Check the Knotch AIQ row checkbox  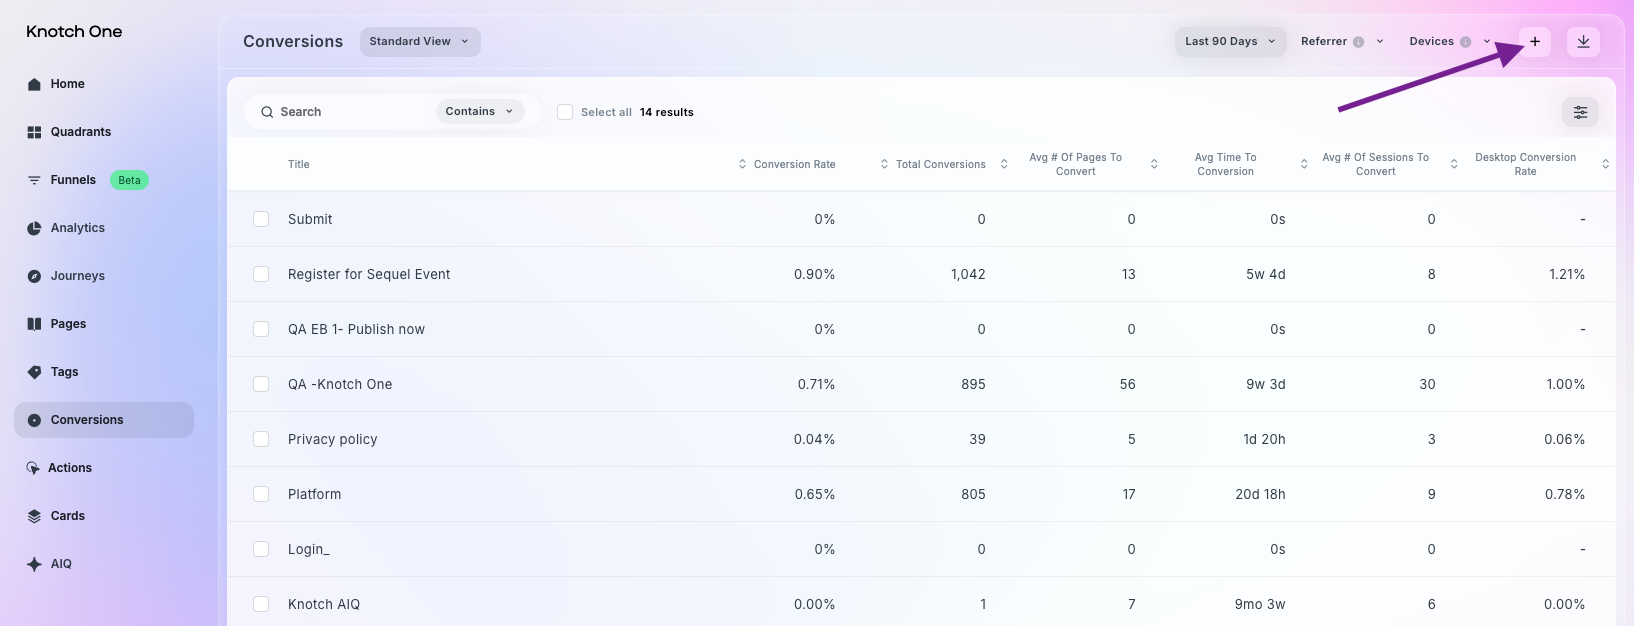pyautogui.click(x=261, y=604)
